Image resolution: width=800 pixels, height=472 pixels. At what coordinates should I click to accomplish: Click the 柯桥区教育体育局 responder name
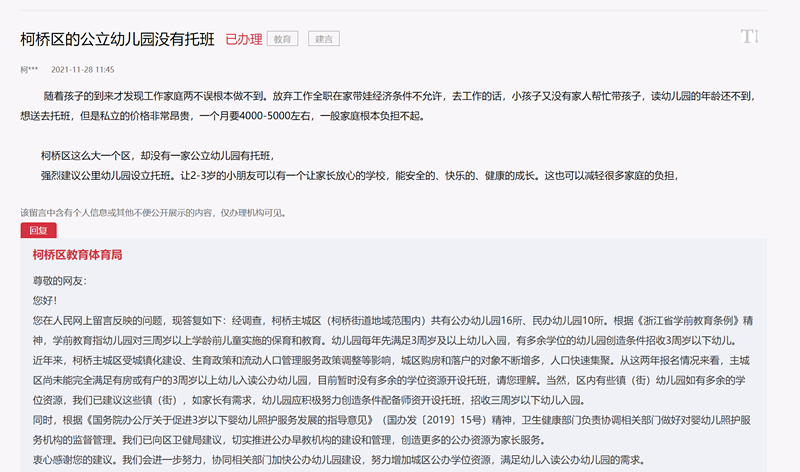[77, 256]
